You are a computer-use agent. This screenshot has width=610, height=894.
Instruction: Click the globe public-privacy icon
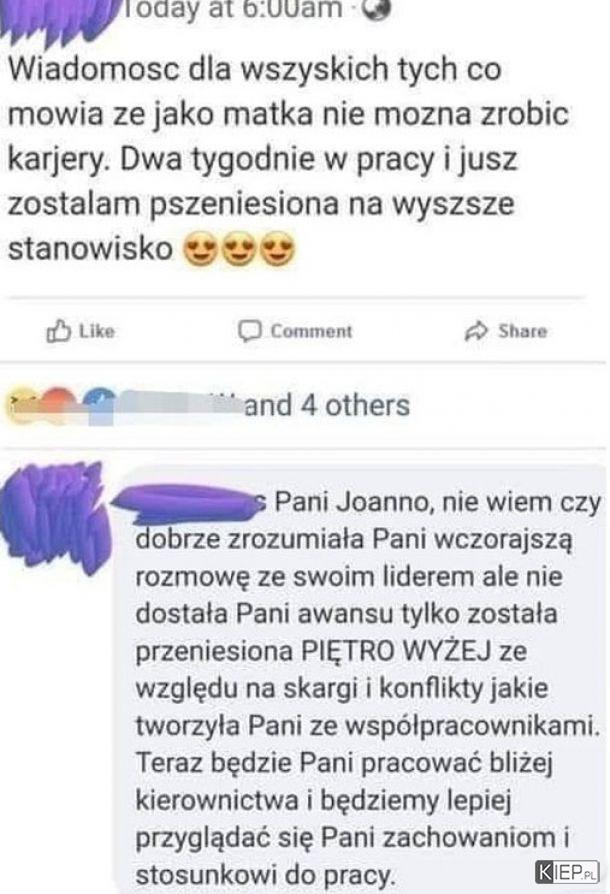pos(377,9)
